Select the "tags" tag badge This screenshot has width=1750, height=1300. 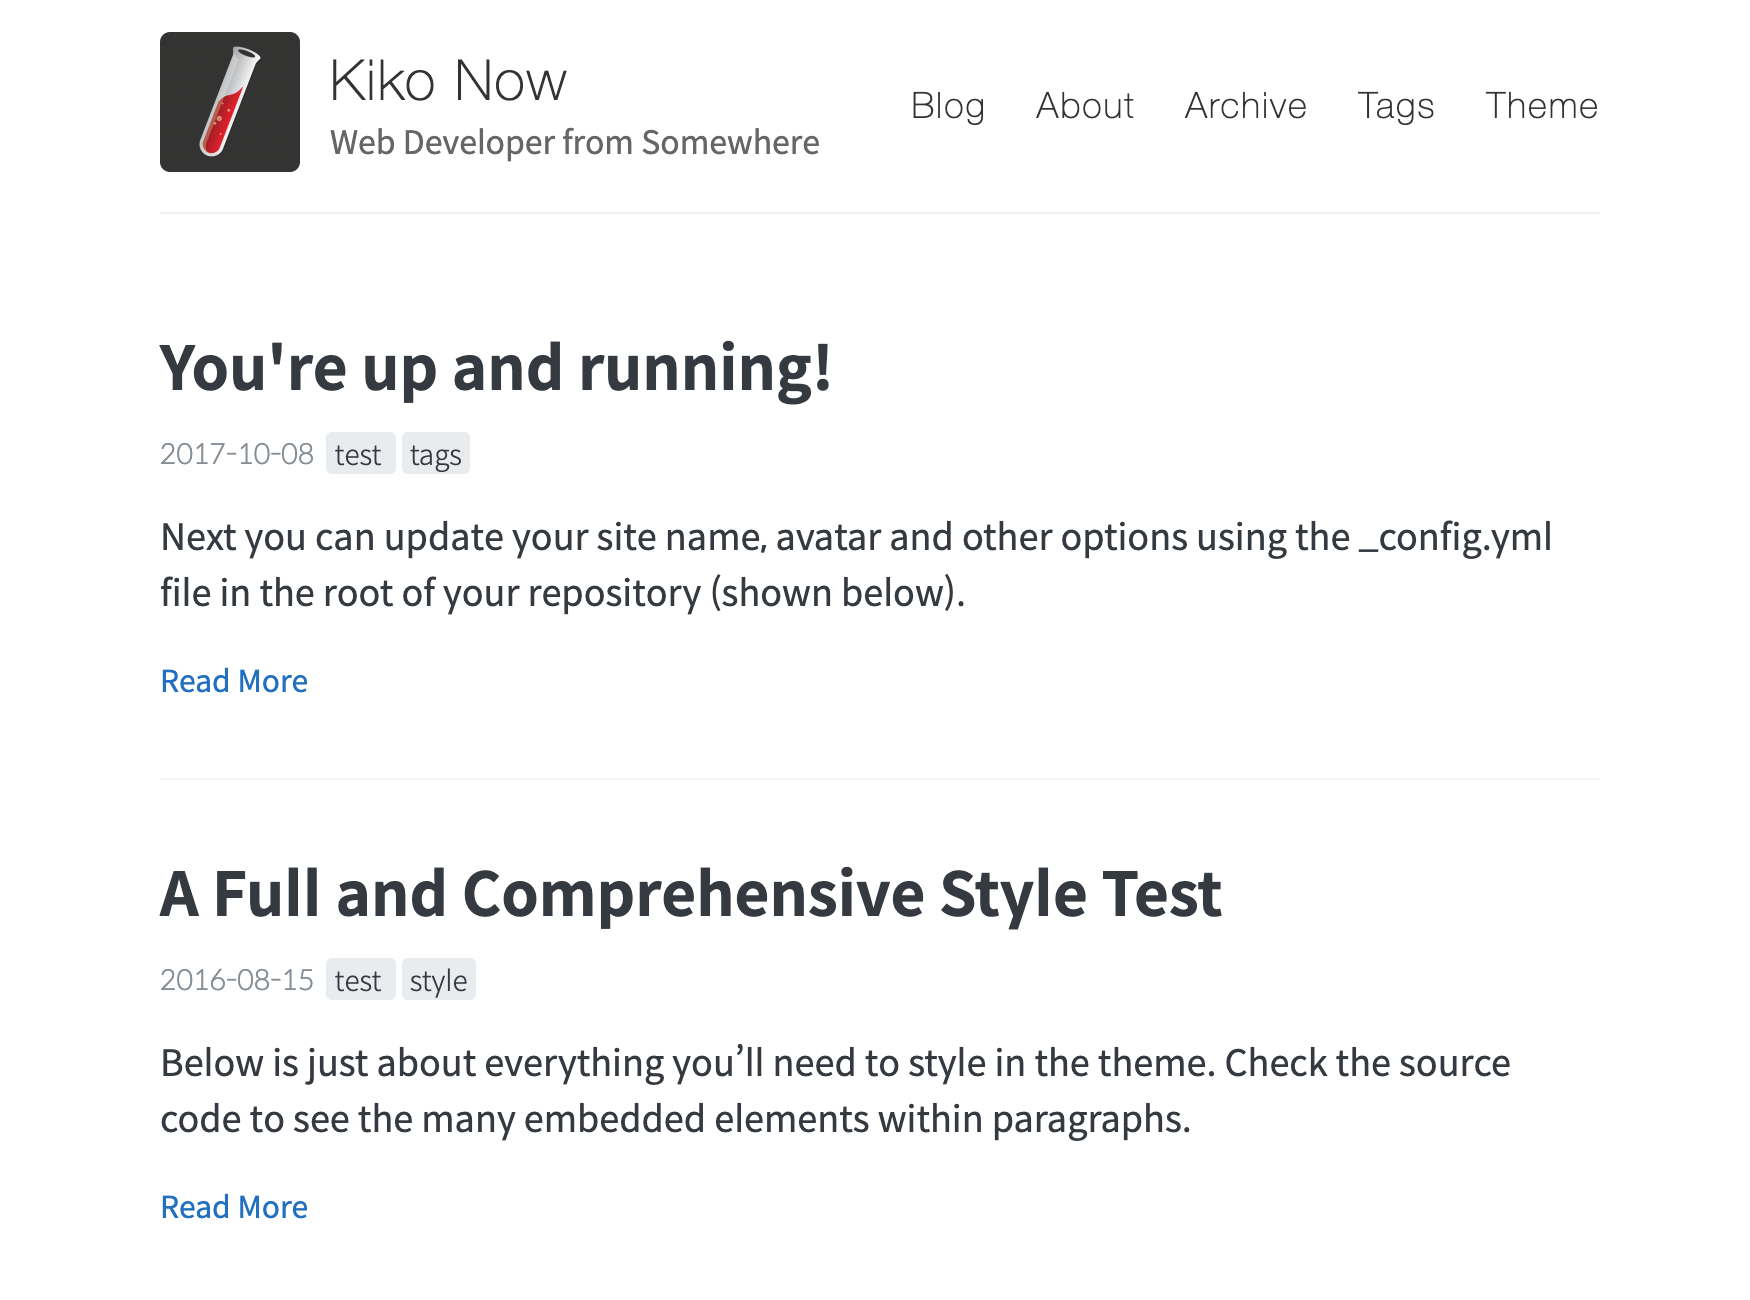pos(435,455)
